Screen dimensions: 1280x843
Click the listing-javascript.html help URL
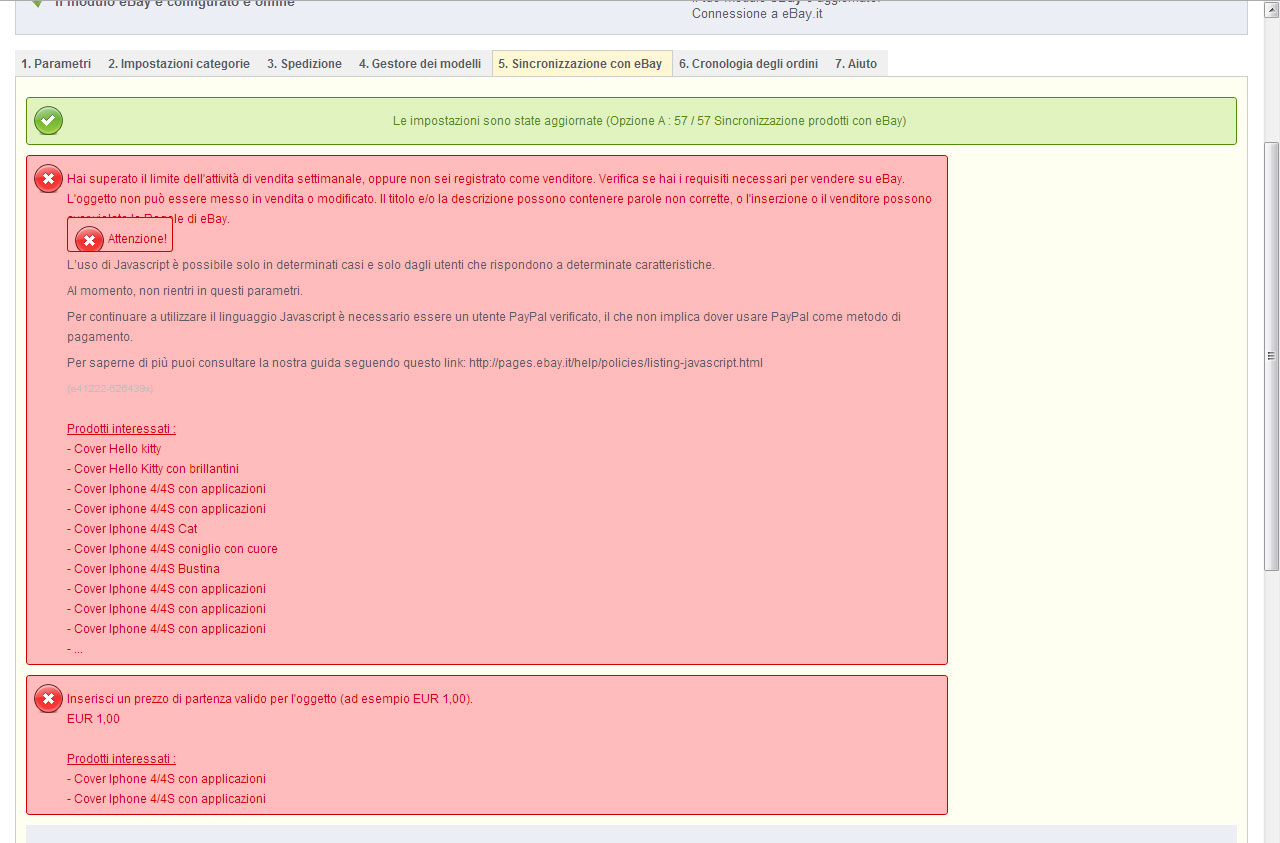(616, 363)
